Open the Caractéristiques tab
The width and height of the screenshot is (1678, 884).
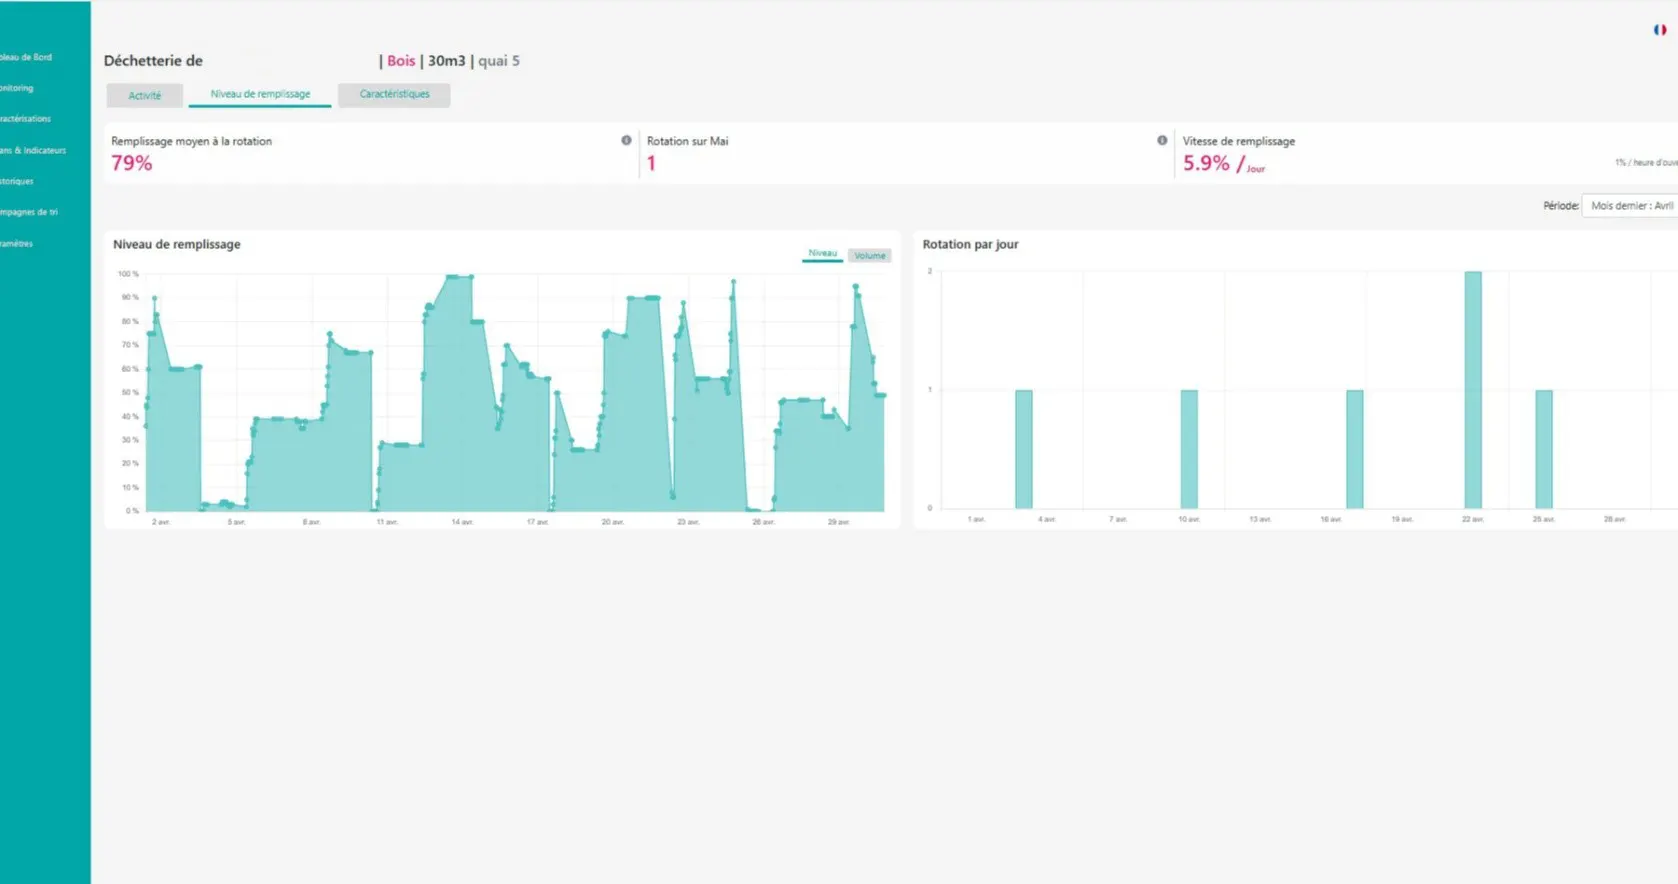tap(394, 95)
